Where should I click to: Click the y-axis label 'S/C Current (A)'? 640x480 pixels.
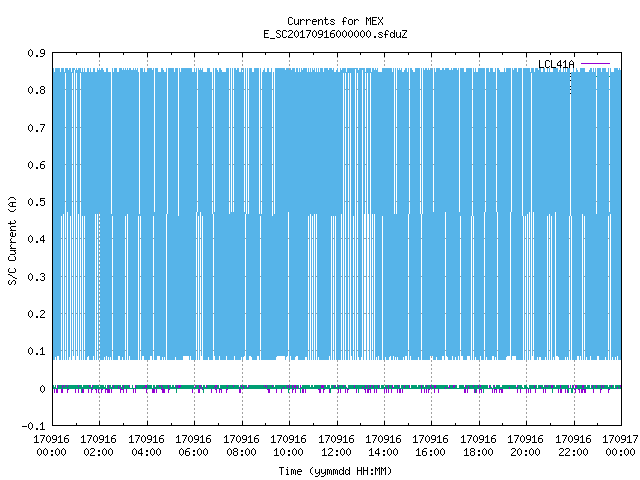[13, 241]
